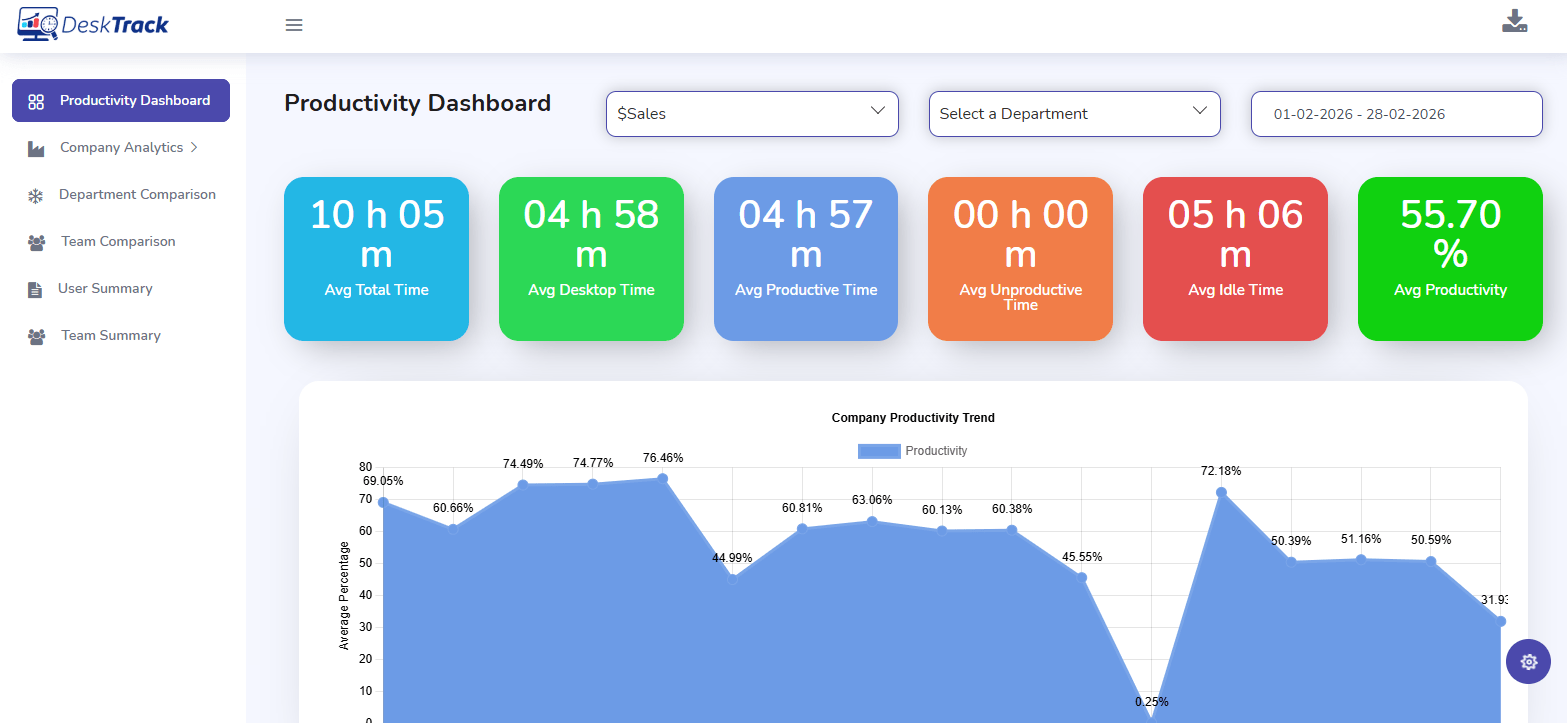Viewport: 1567px width, 723px height.
Task: Go to the User Summary page
Action: point(105,289)
